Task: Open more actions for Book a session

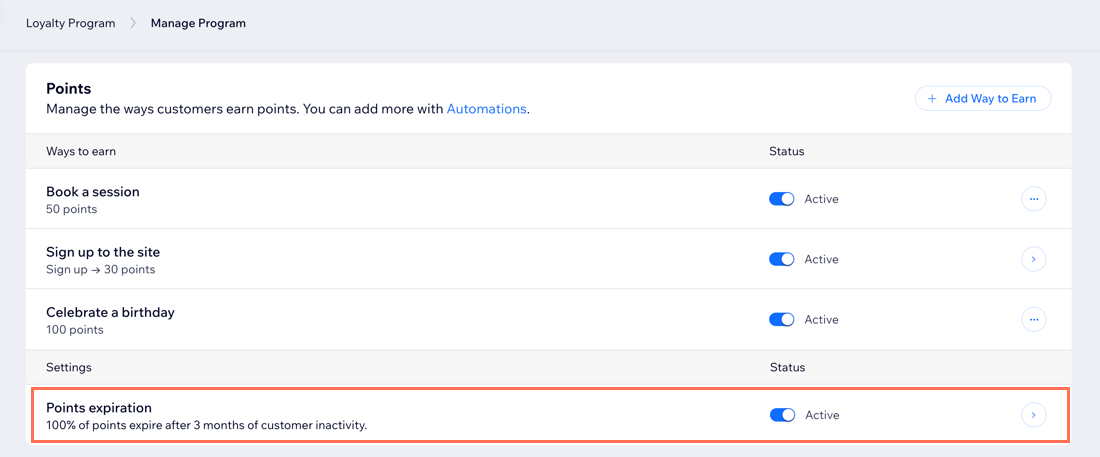Action: 1033,199
